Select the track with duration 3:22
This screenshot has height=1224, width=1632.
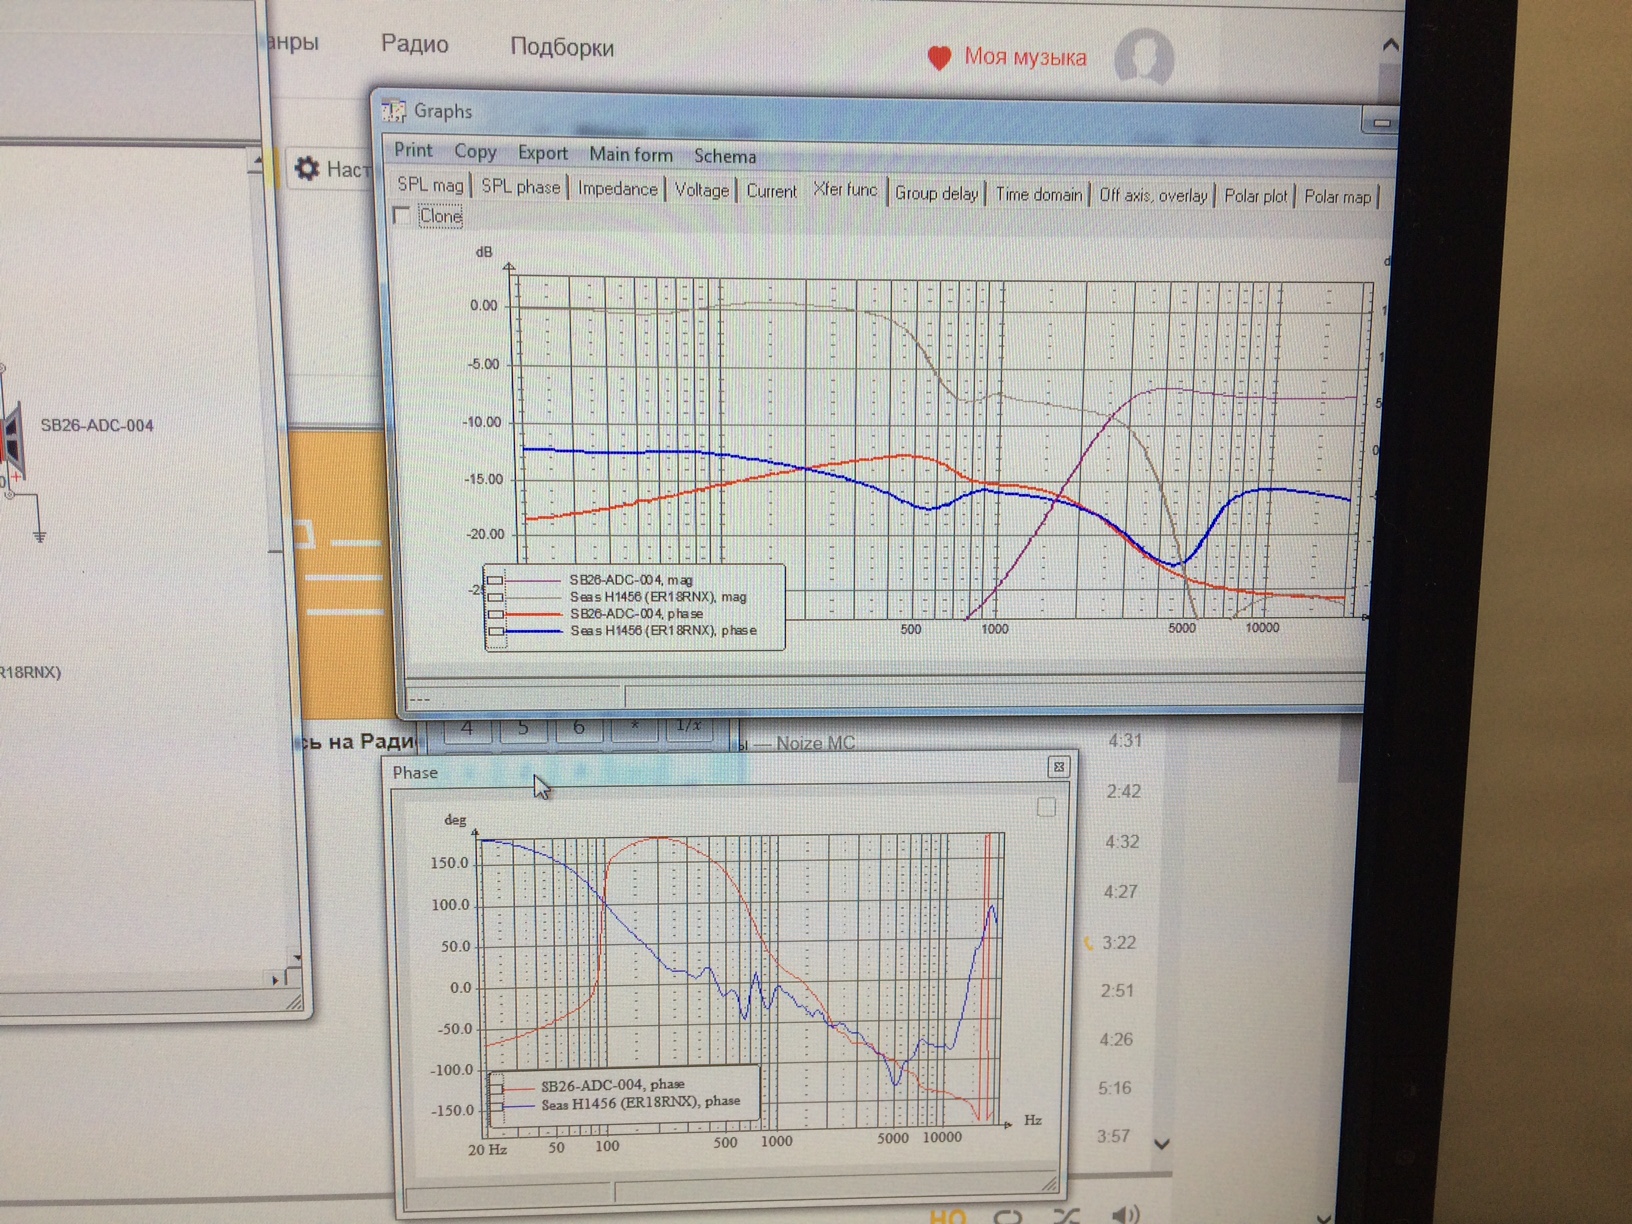(x=1119, y=942)
